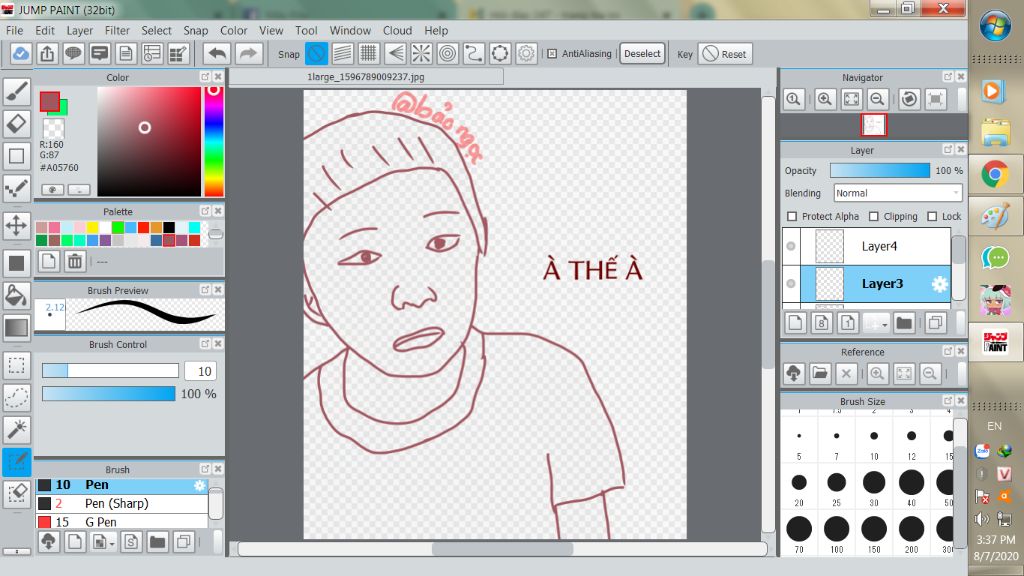The image size is (1024, 576).
Task: Select the Brush tool in left toolbar
Action: pyautogui.click(x=17, y=92)
